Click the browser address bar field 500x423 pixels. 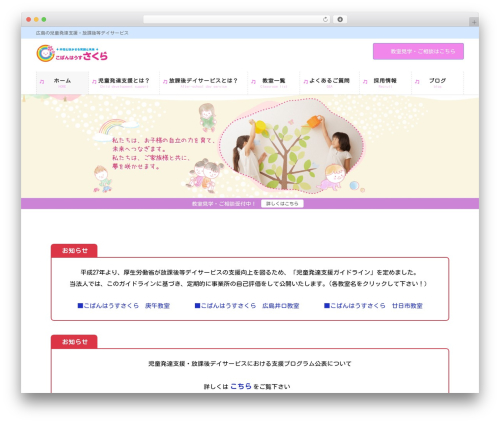[x=236, y=19]
